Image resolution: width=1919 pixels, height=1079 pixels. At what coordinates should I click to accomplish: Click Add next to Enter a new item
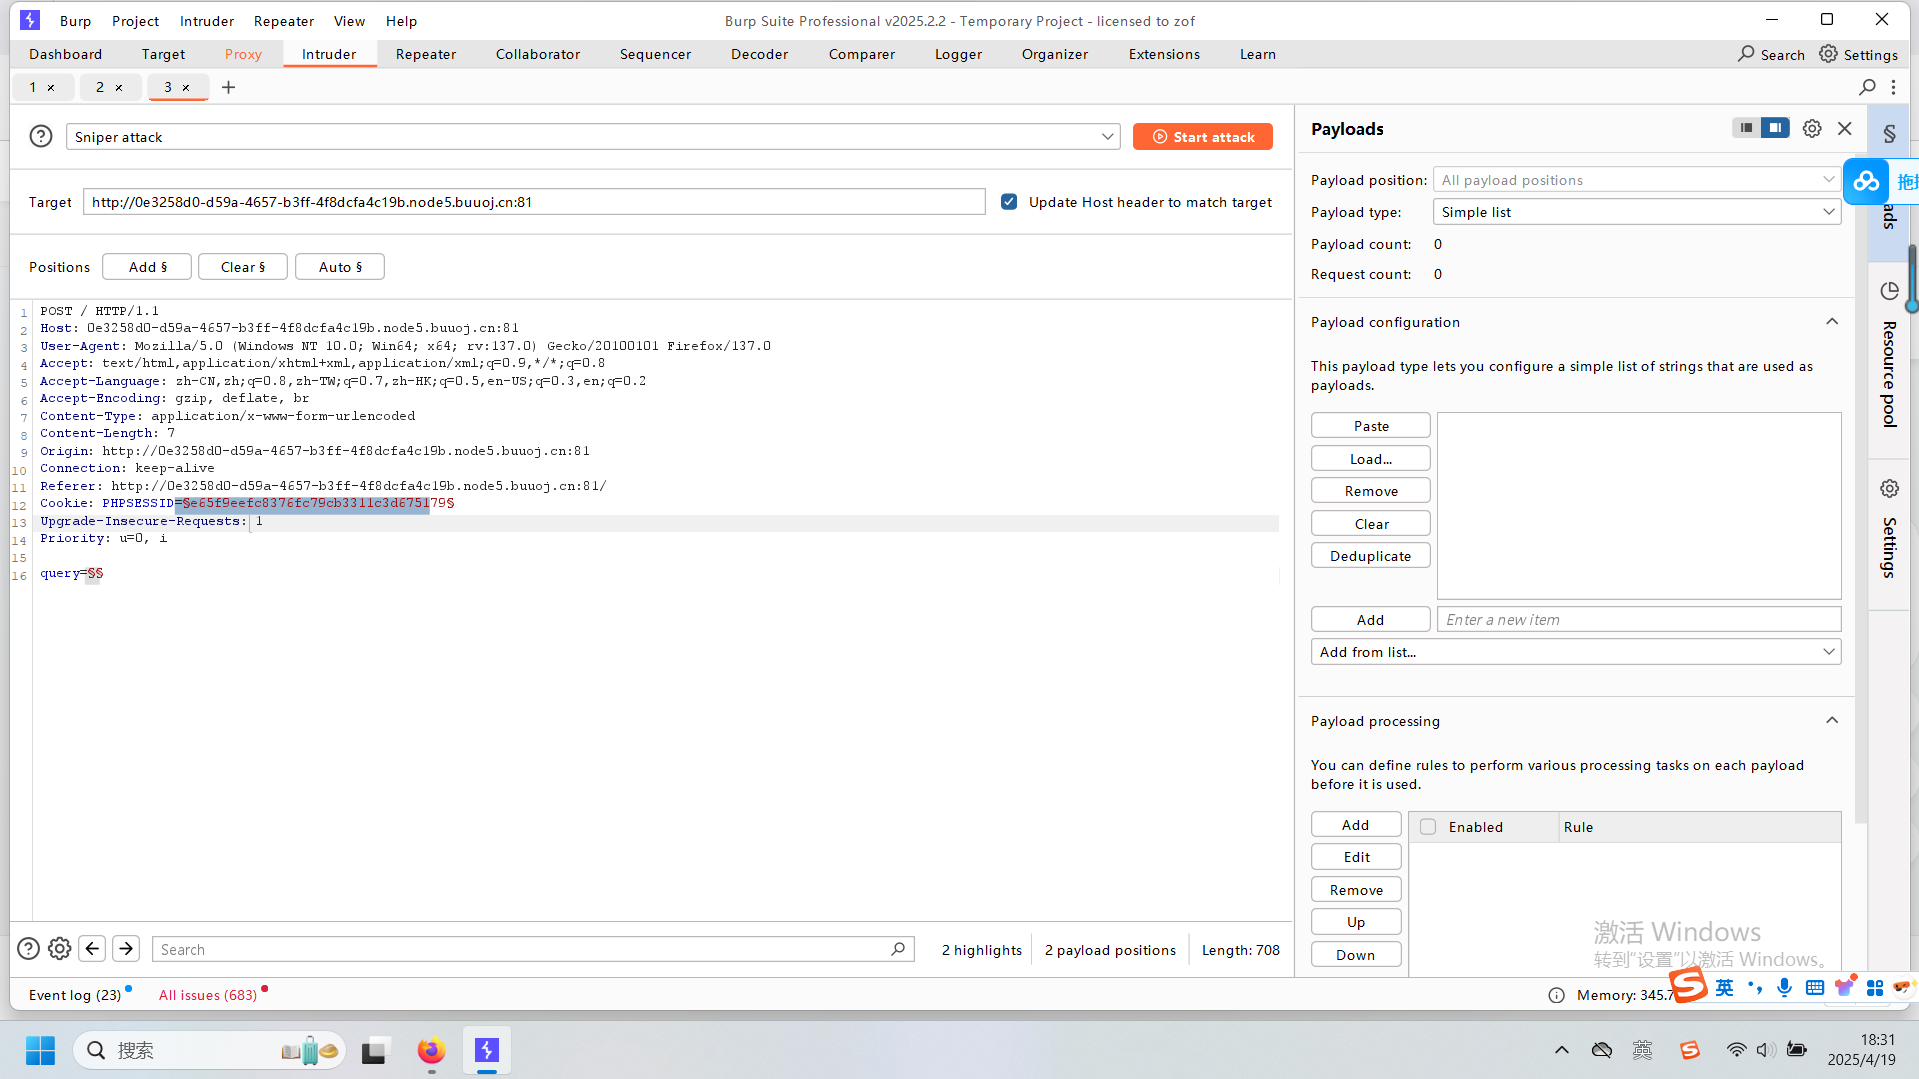click(1371, 620)
